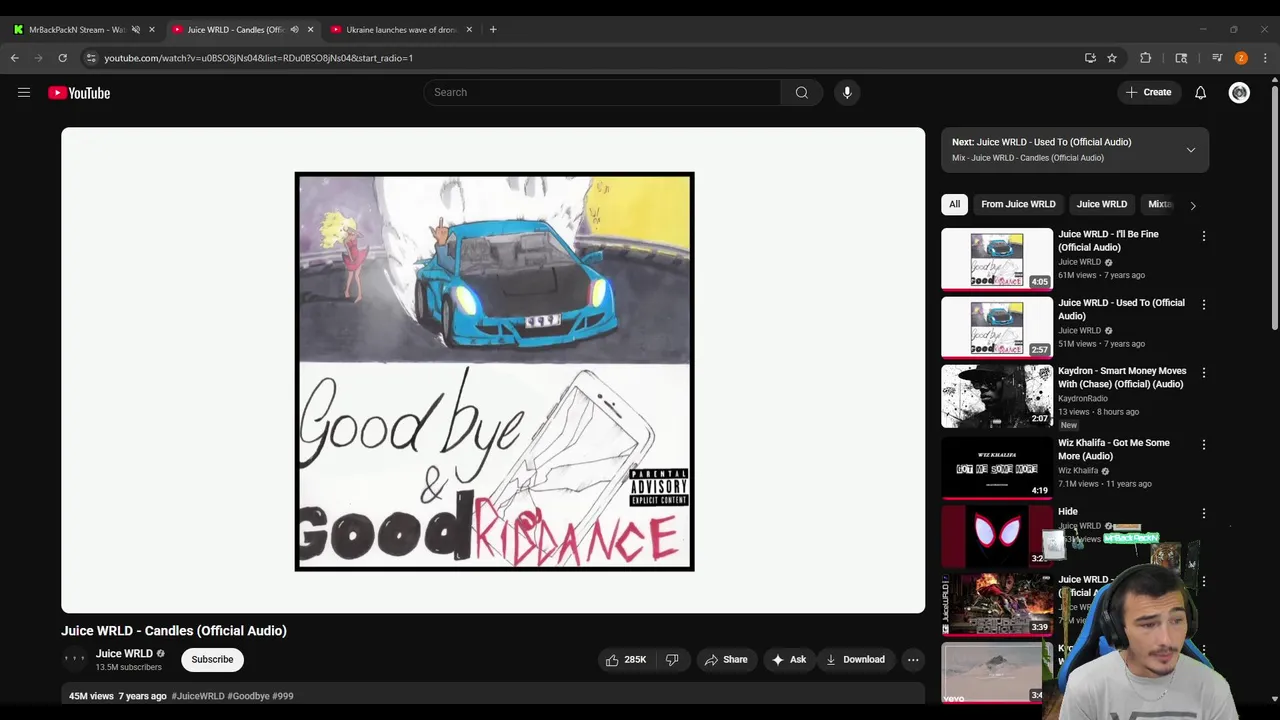This screenshot has width=1280, height=720.
Task: Close the Ukraine launches tab
Action: pos(469,30)
